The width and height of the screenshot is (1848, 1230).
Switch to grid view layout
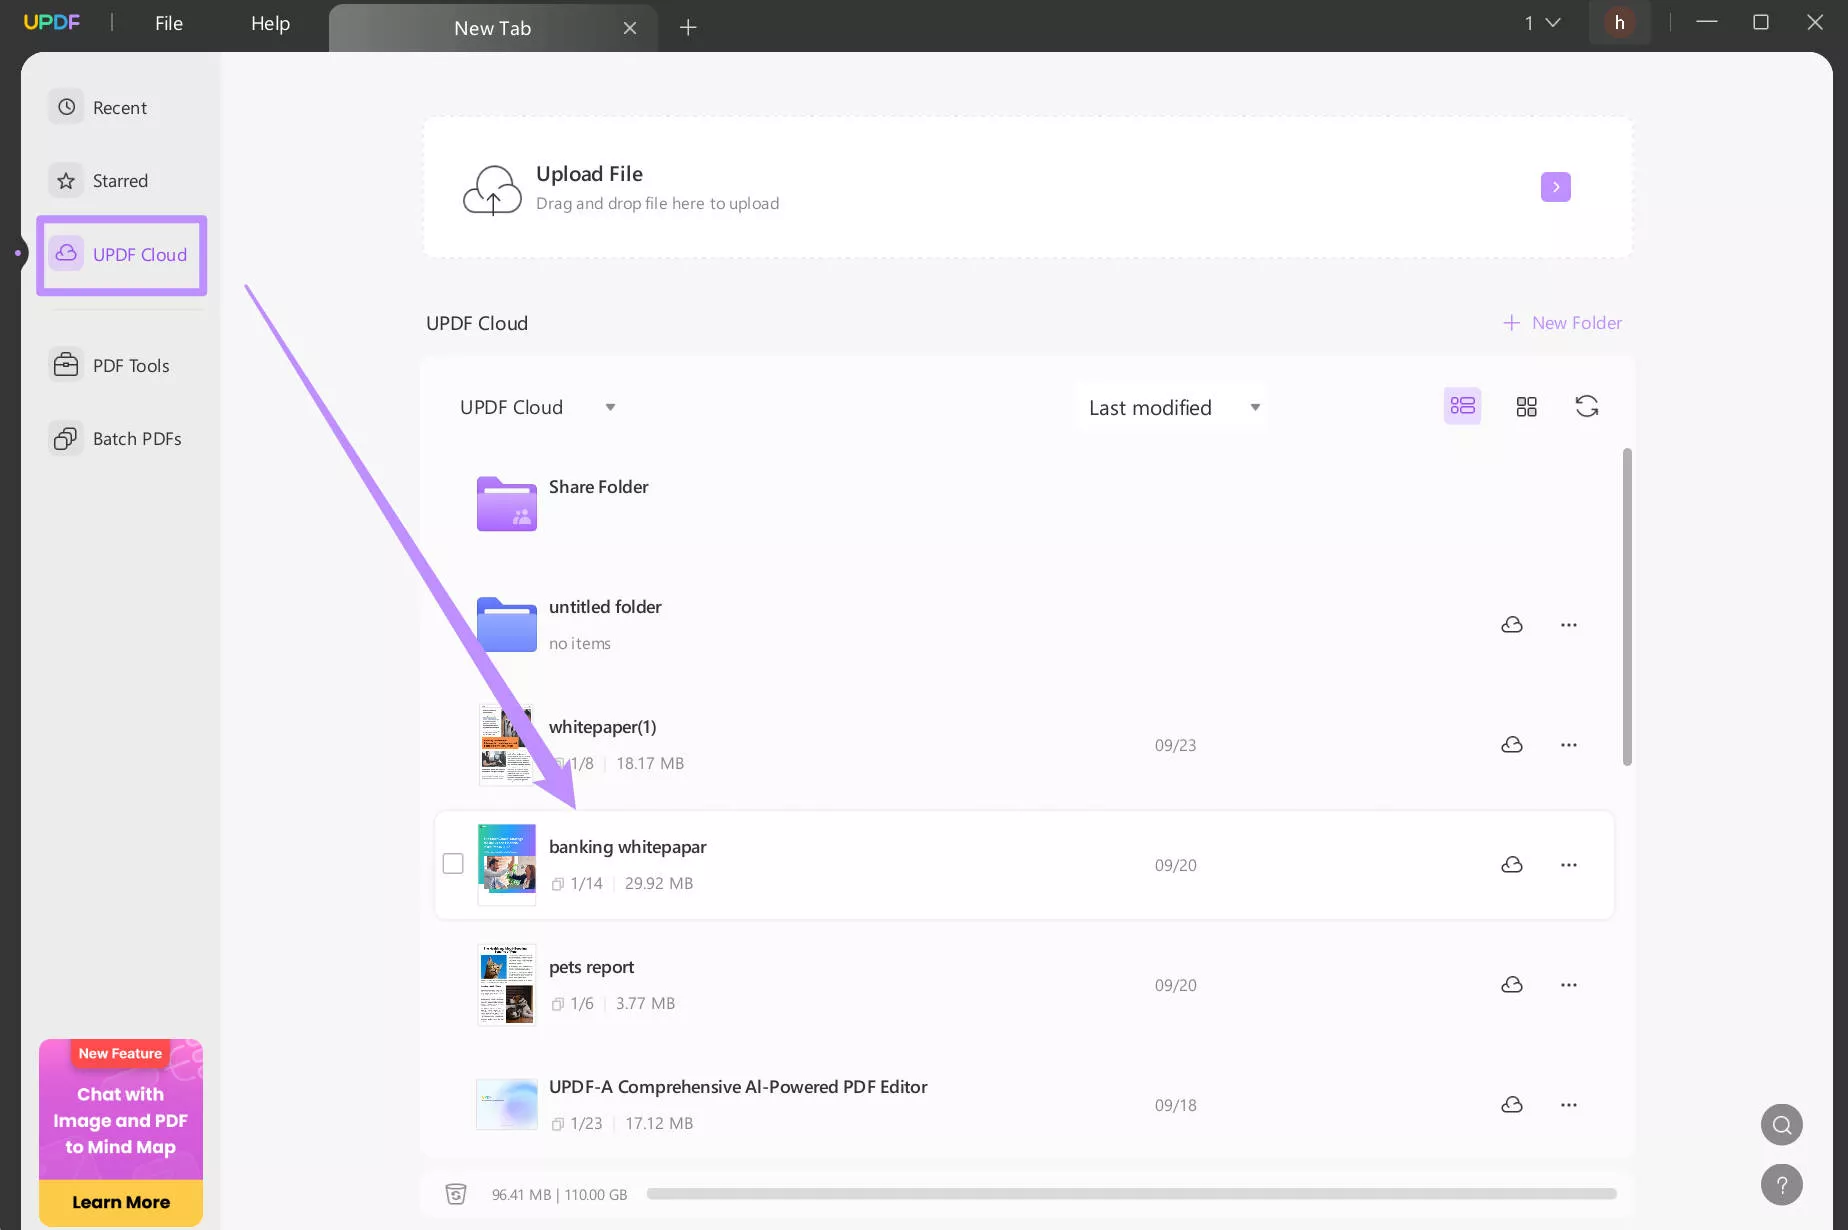tap(1526, 406)
